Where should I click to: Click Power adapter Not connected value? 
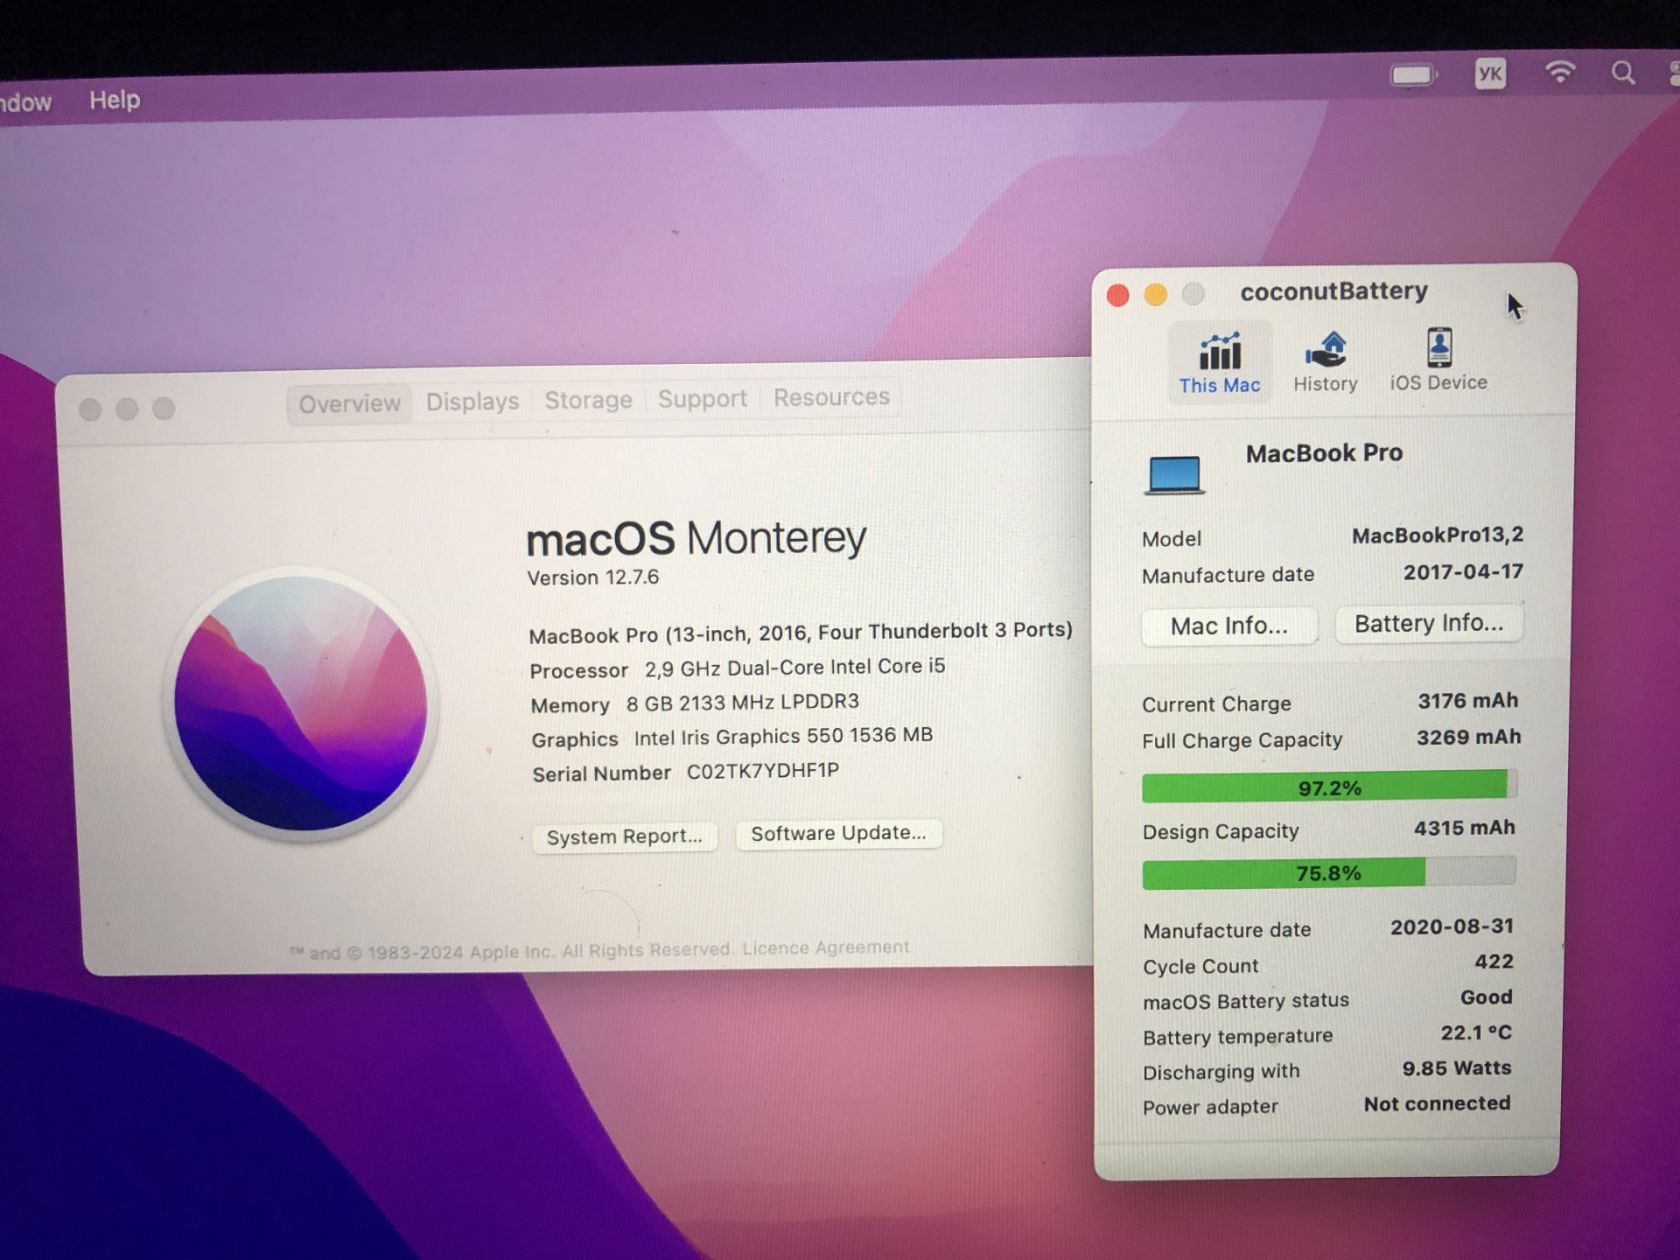pyautogui.click(x=1437, y=1103)
